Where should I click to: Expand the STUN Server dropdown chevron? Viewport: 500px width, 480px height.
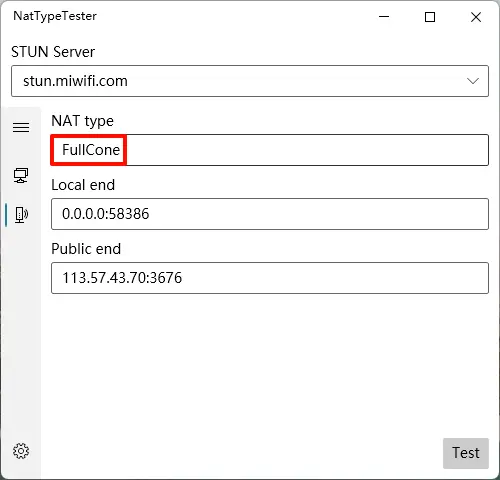coord(473,81)
